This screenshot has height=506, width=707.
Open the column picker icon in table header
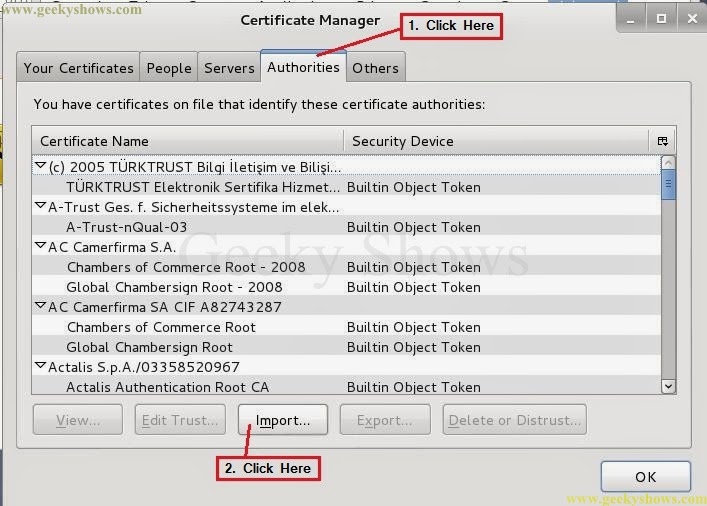pos(662,141)
